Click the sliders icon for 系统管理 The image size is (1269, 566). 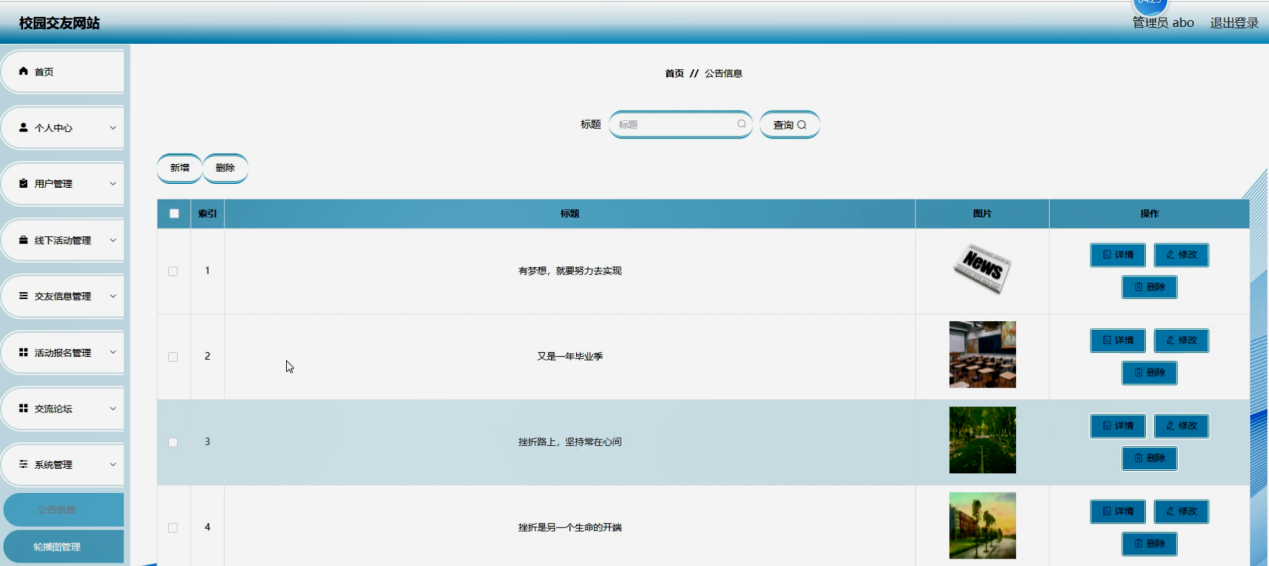coord(24,465)
